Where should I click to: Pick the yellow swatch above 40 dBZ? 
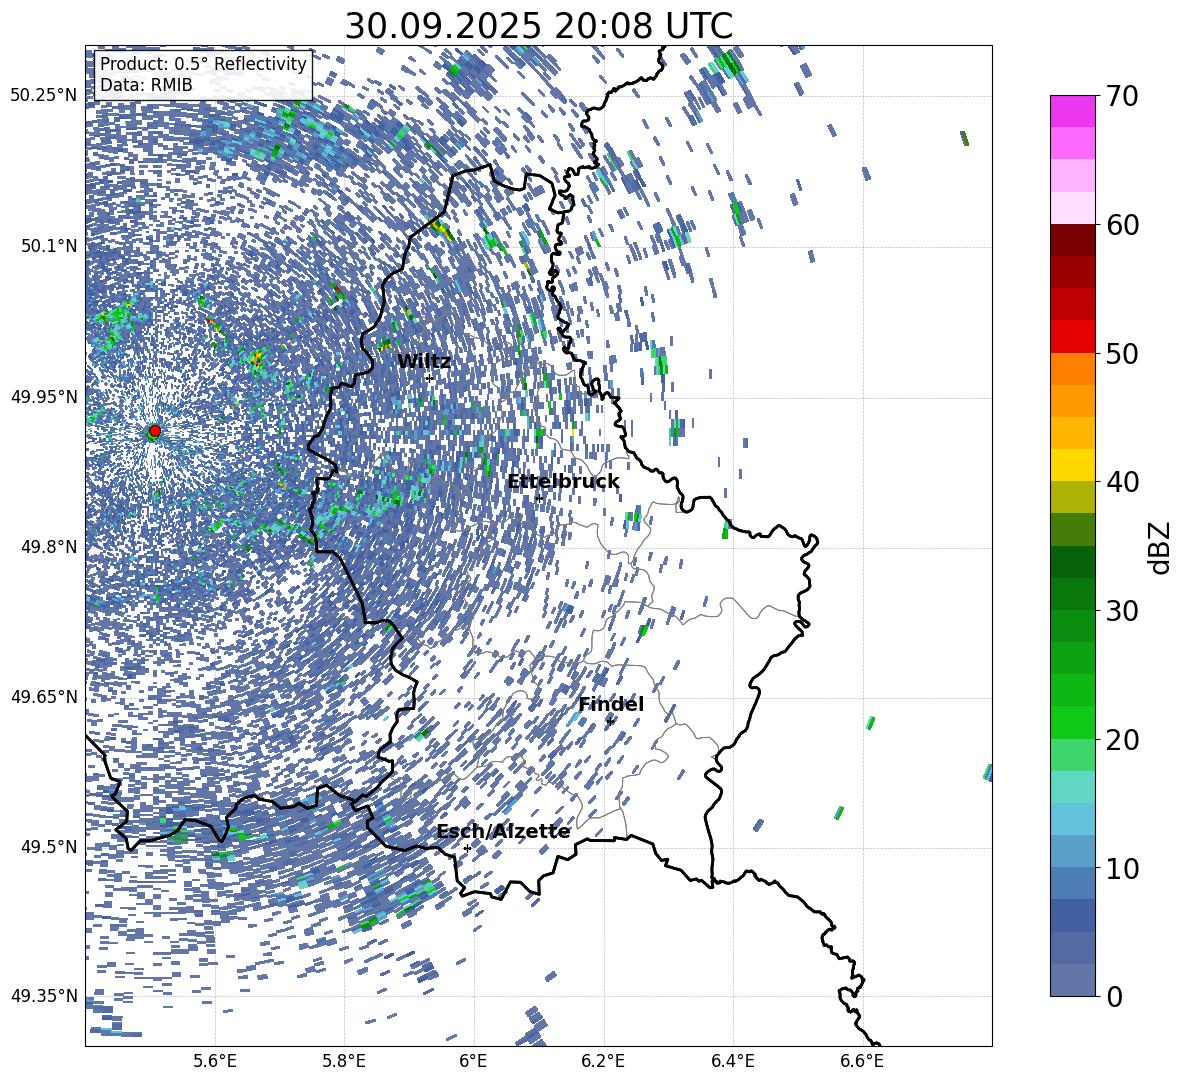click(1072, 465)
